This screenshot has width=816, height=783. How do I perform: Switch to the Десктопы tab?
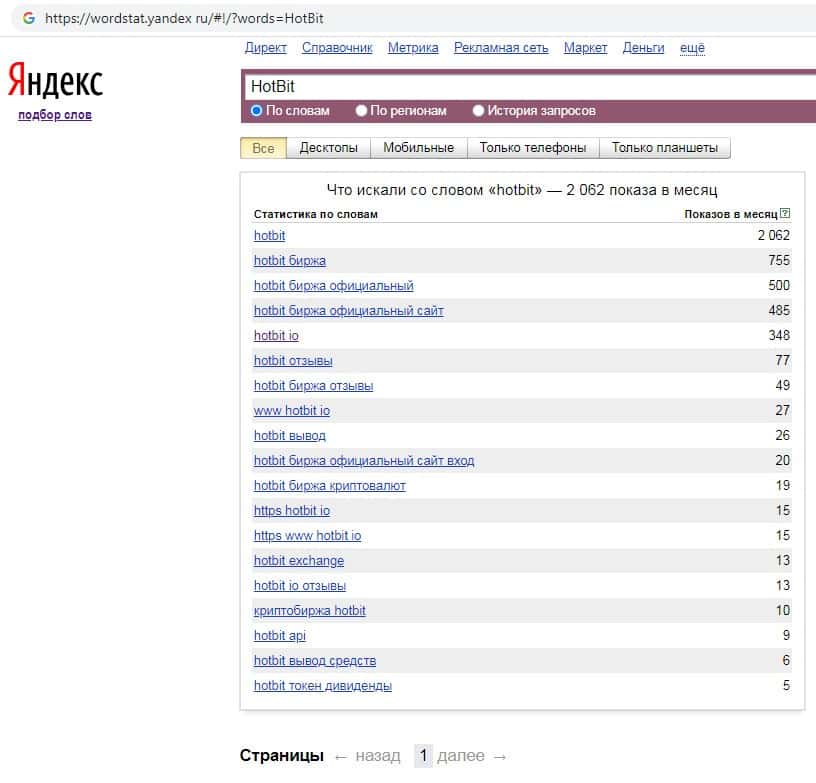coord(328,148)
